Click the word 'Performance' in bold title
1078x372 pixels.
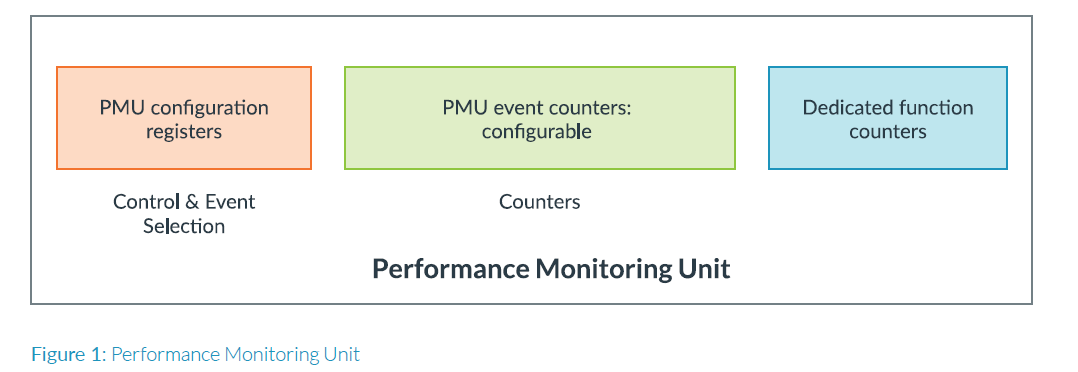[451, 267]
